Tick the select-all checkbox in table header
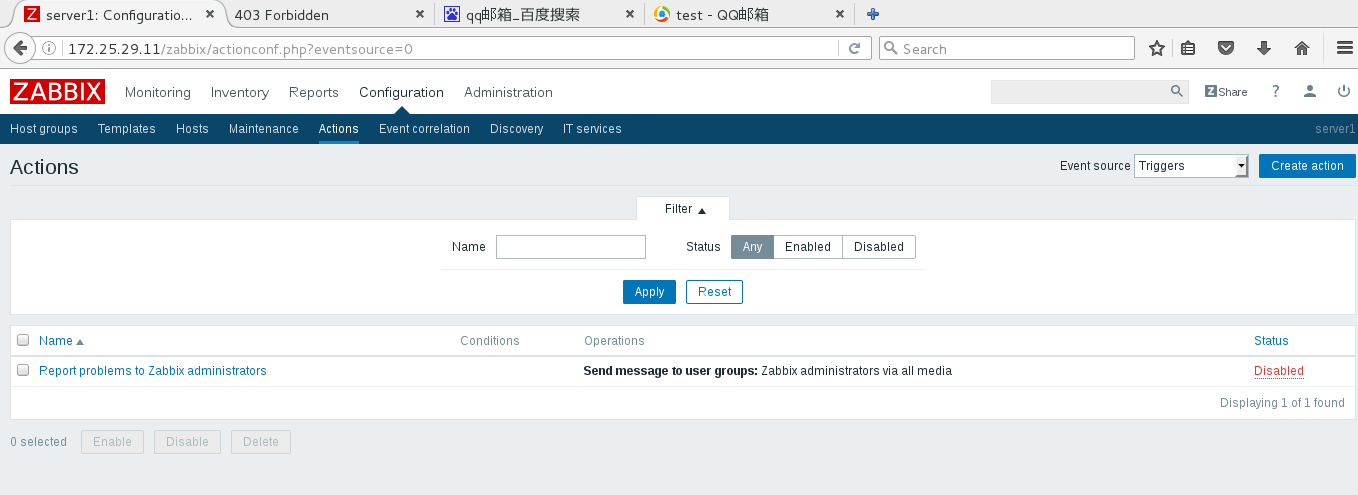This screenshot has height=495, width=1358. 23,341
